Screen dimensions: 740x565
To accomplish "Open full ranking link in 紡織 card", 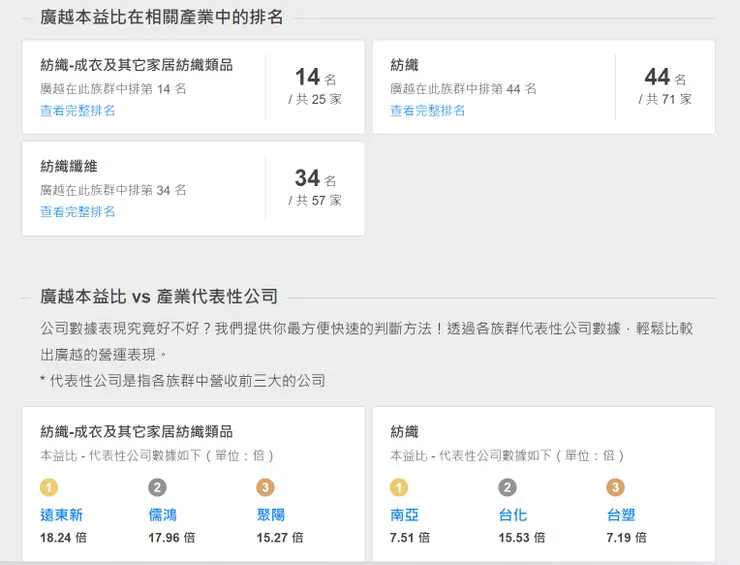I will click(x=428, y=110).
